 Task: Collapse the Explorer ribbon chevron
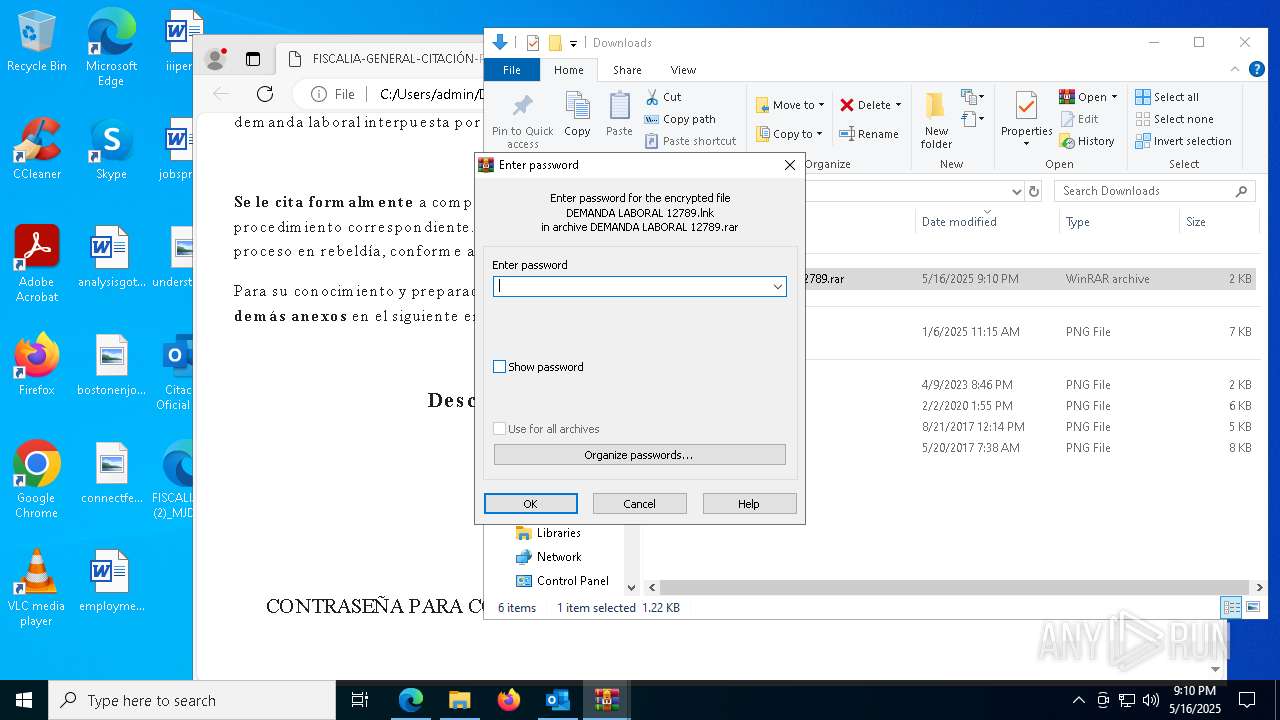tap(1234, 70)
